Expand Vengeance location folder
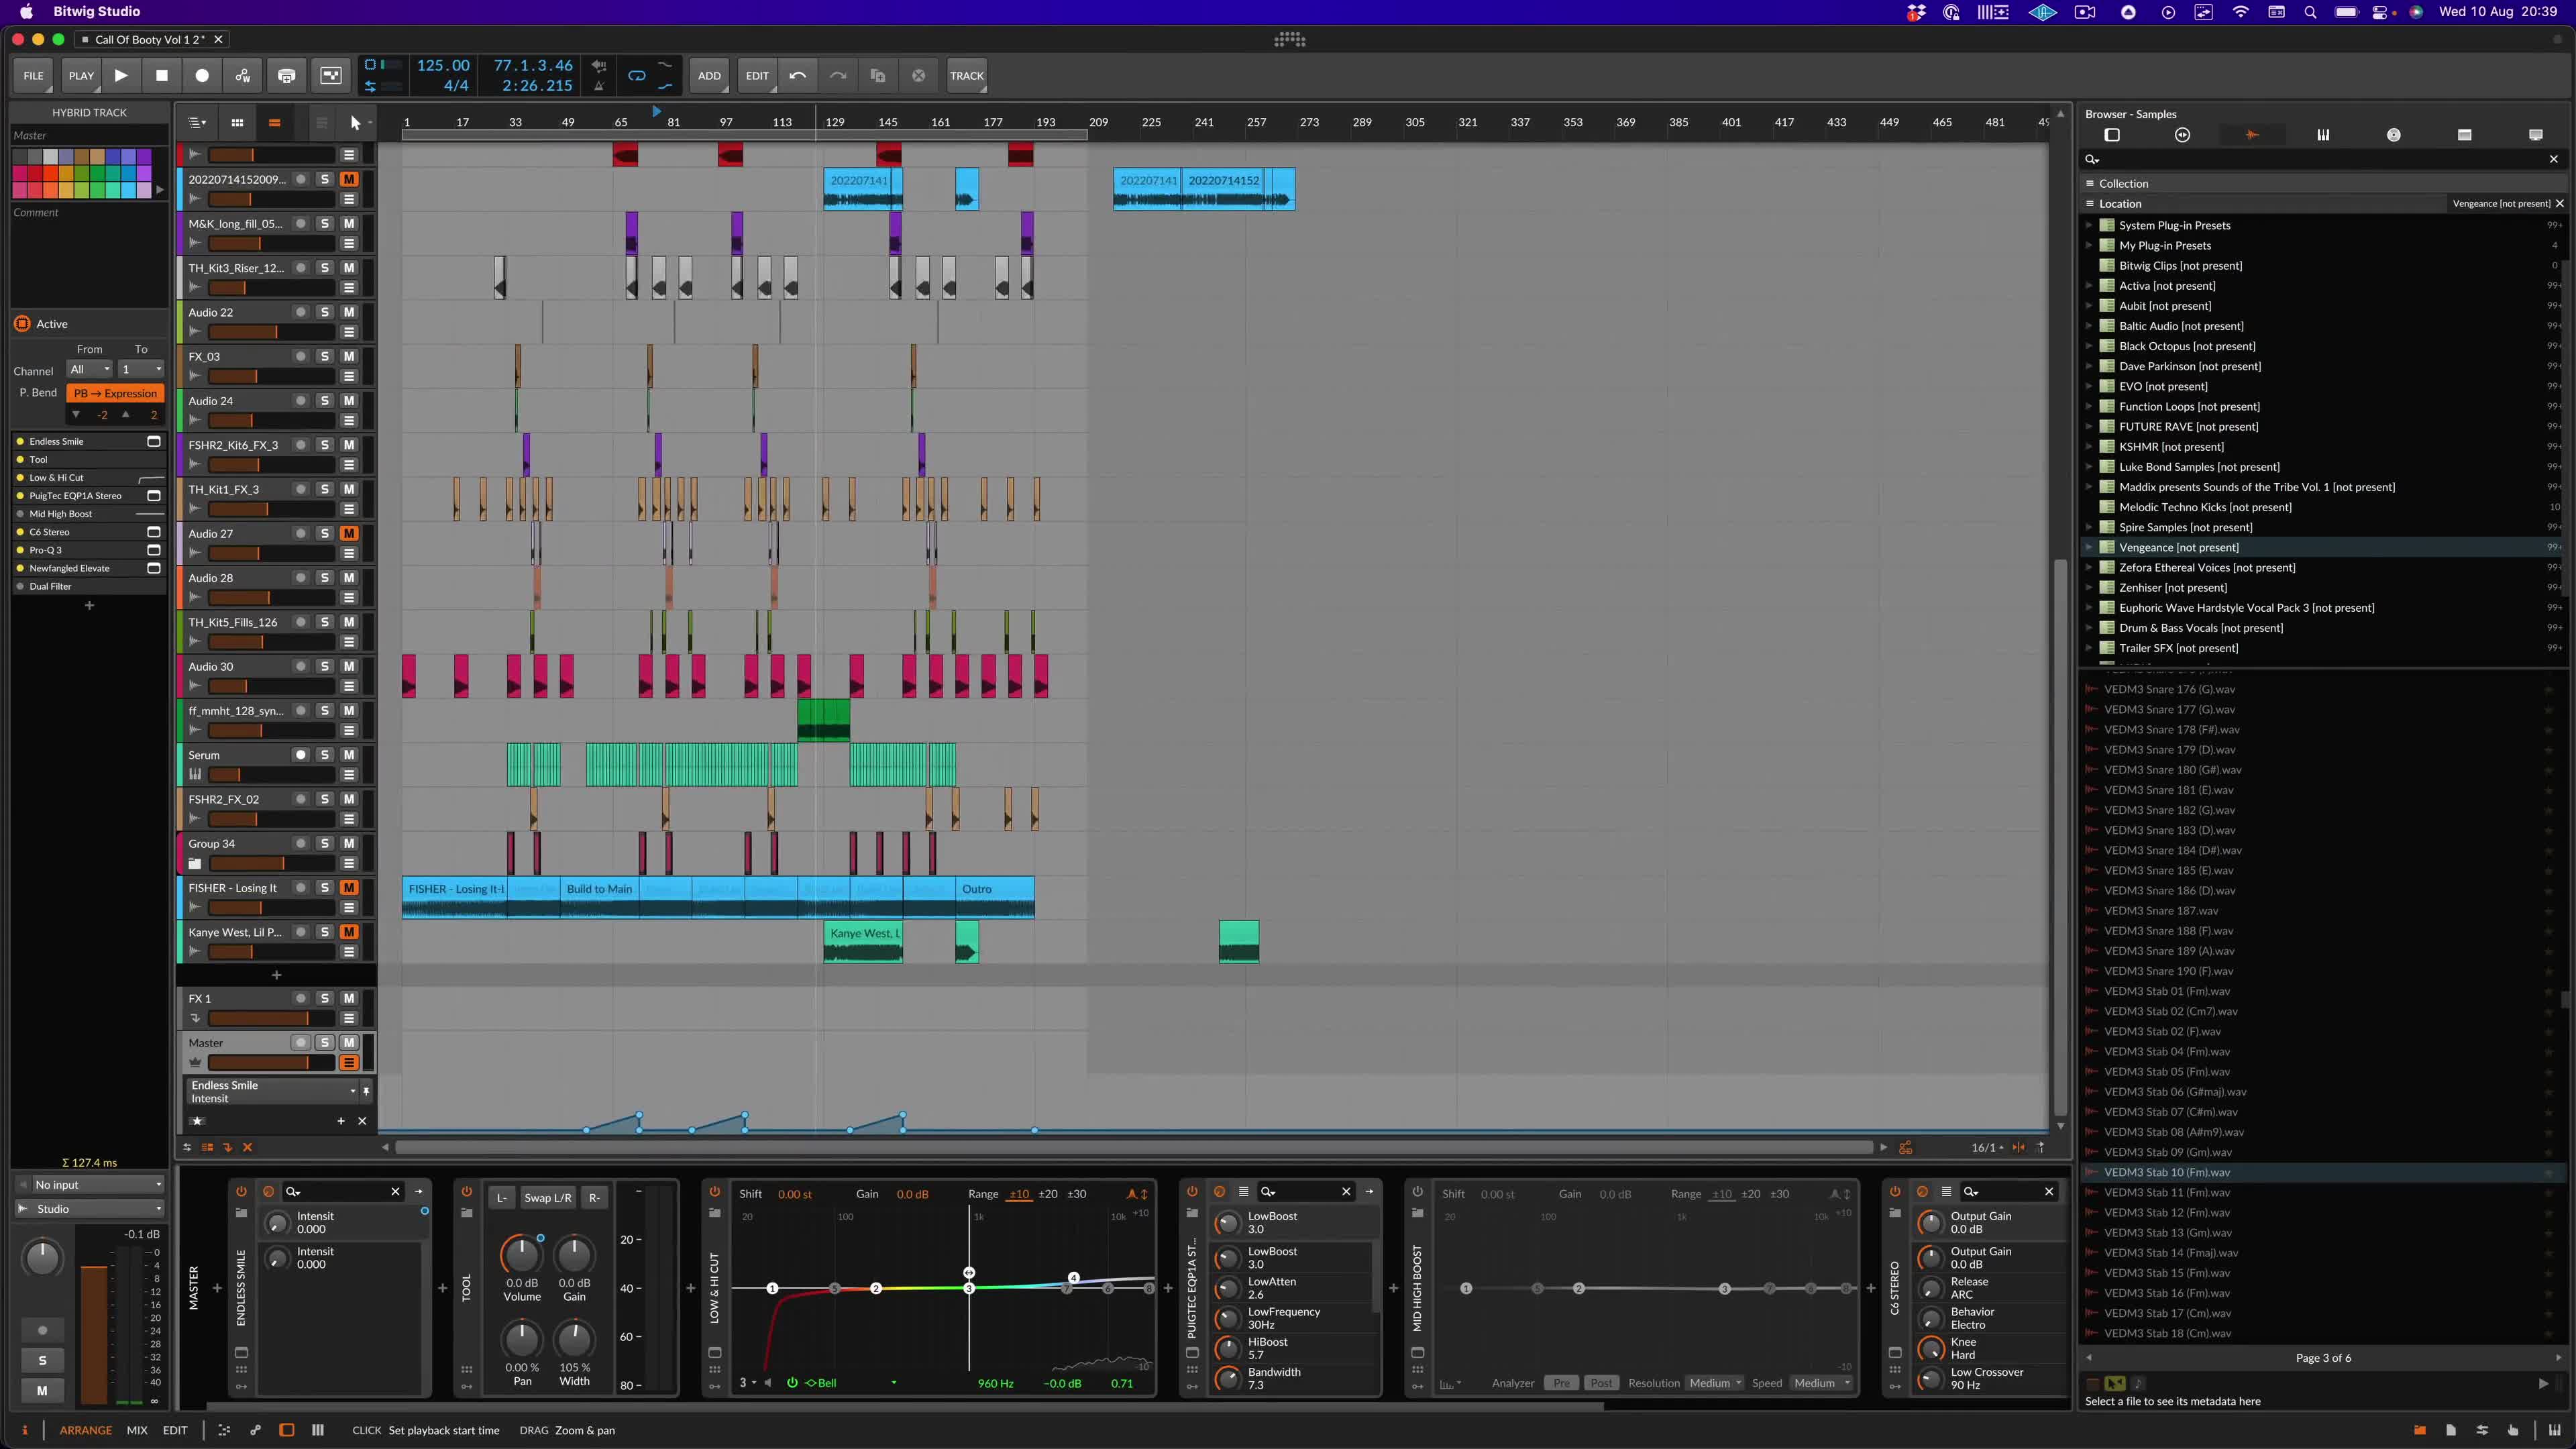 (x=2088, y=547)
